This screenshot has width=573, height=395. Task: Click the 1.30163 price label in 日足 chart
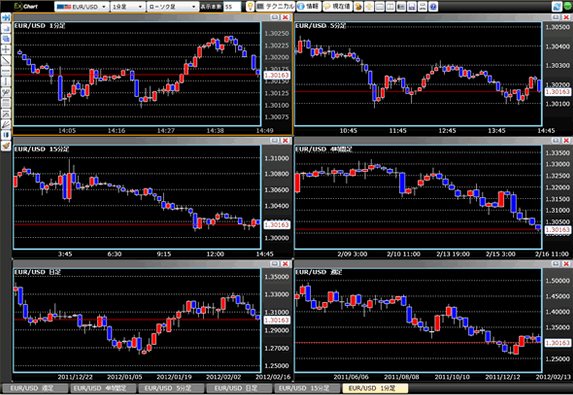[x=277, y=320]
